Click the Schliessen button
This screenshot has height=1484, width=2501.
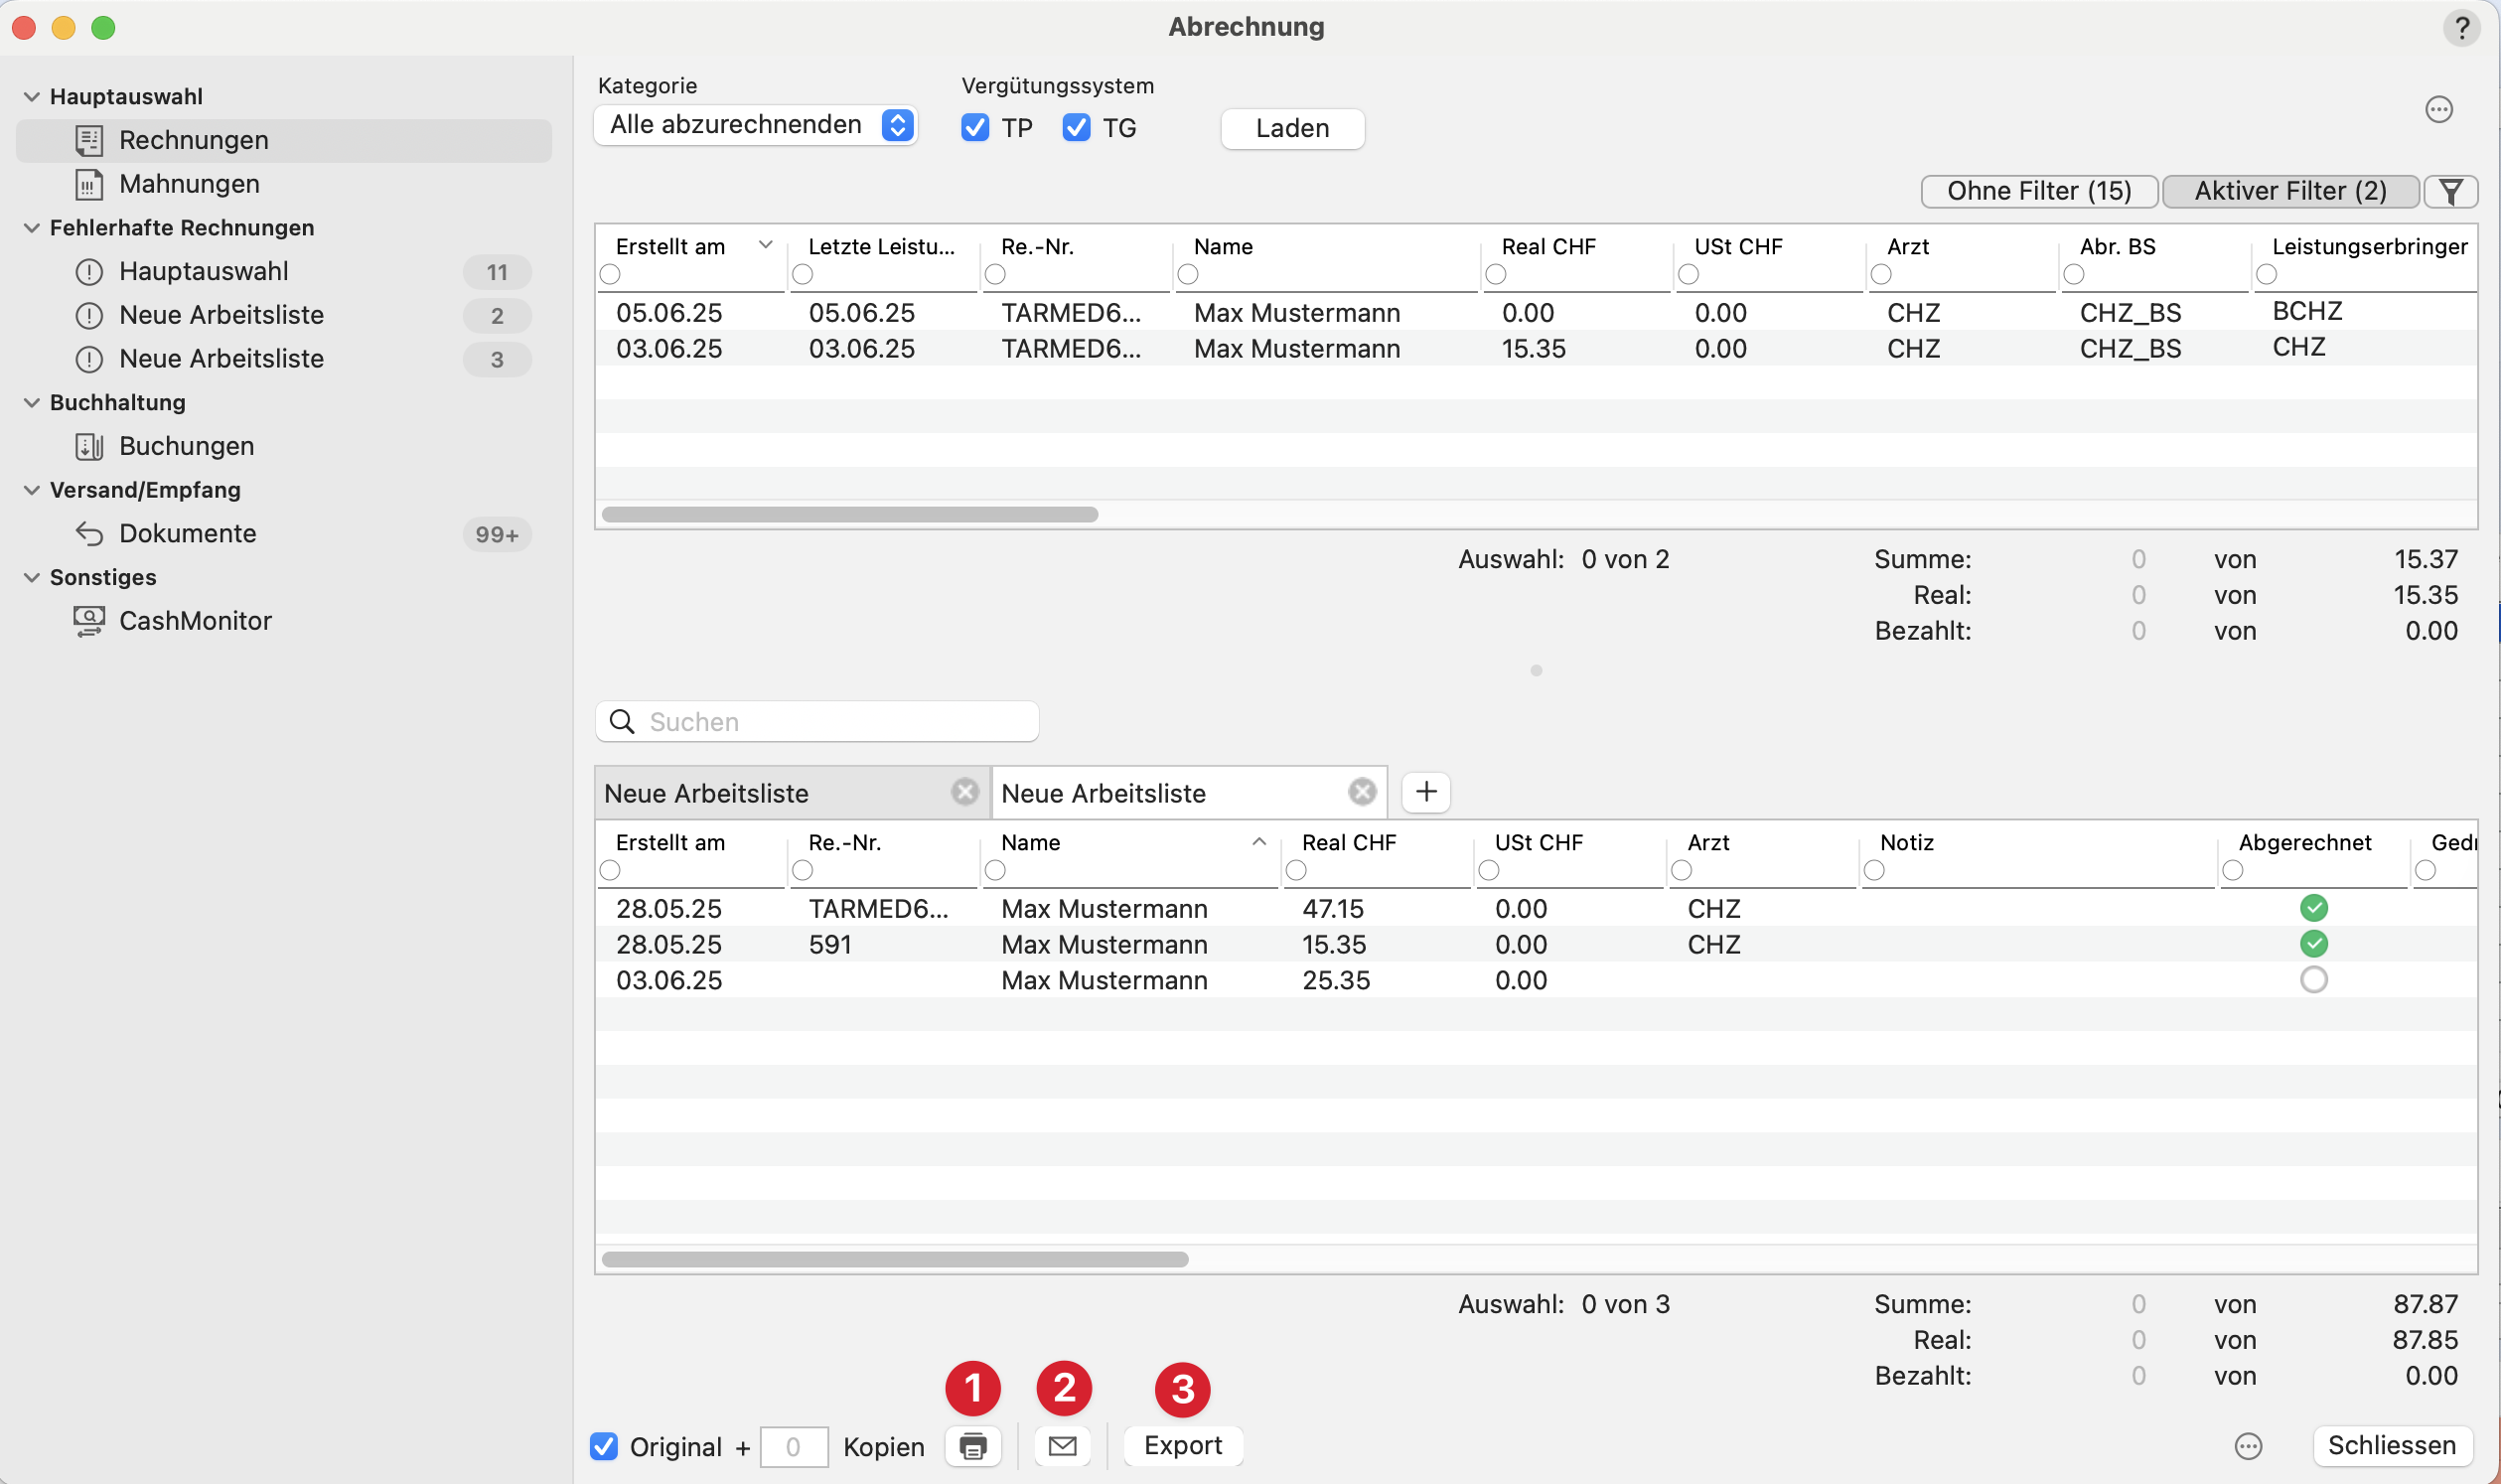click(2391, 1446)
